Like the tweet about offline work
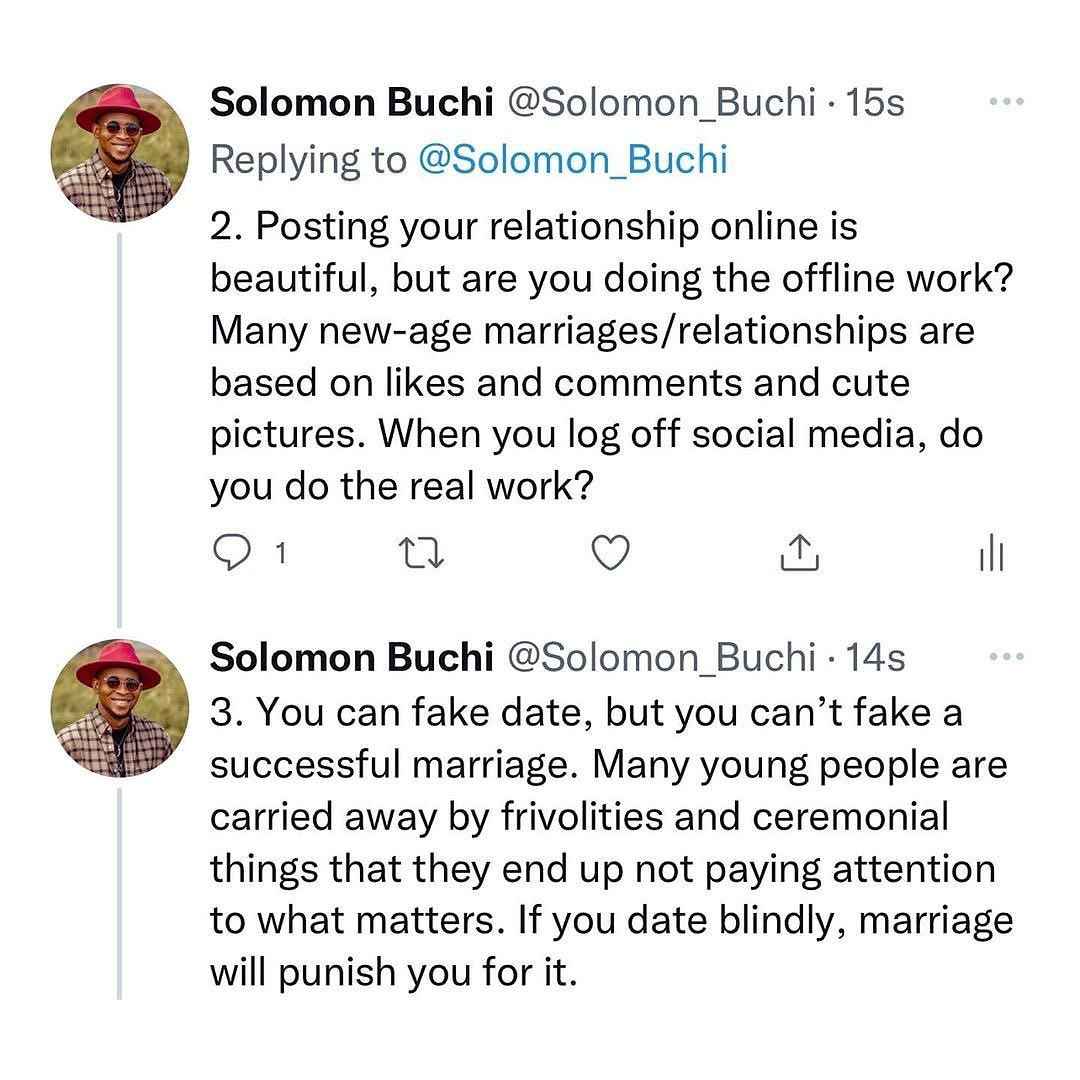This screenshot has height=1080, width=1080. [x=611, y=552]
